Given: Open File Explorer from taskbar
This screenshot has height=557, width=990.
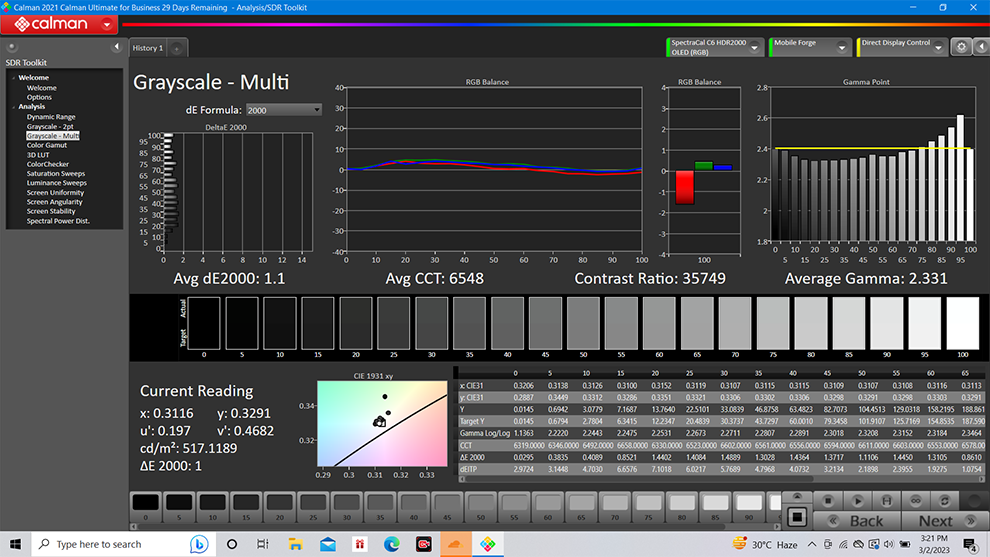Looking at the screenshot, I should click(295, 544).
